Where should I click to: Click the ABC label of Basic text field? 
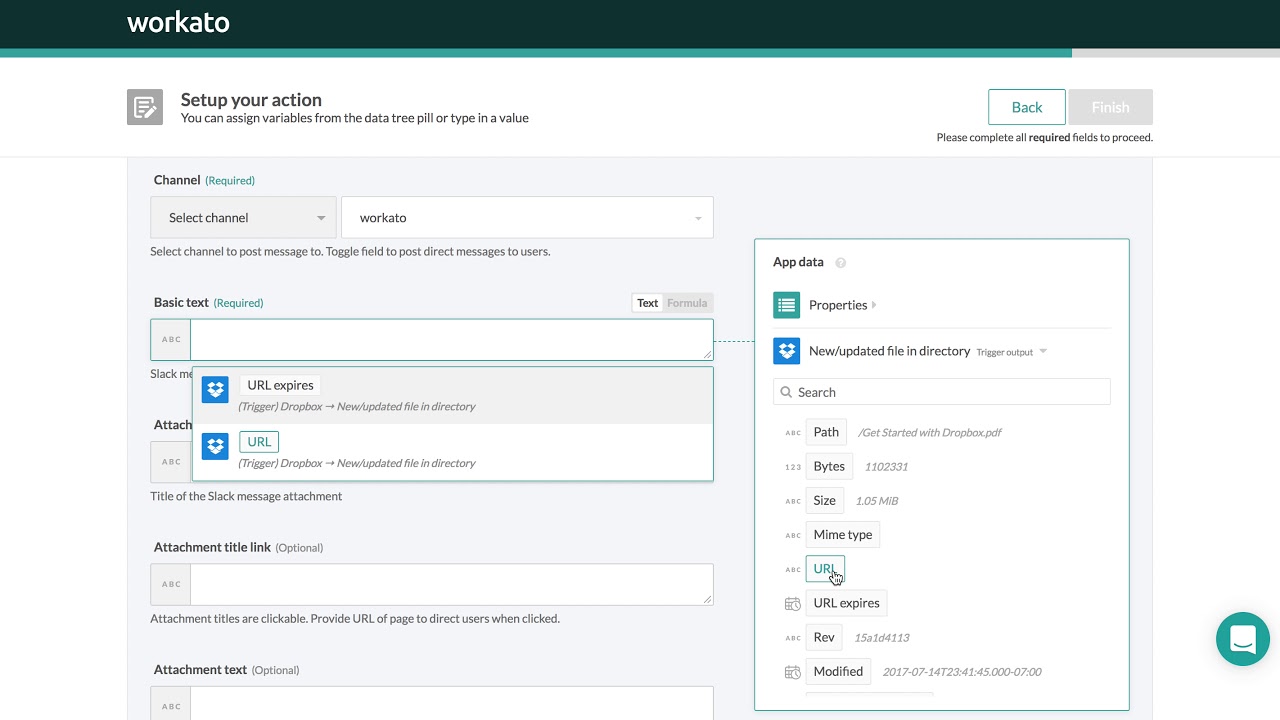tap(171, 340)
